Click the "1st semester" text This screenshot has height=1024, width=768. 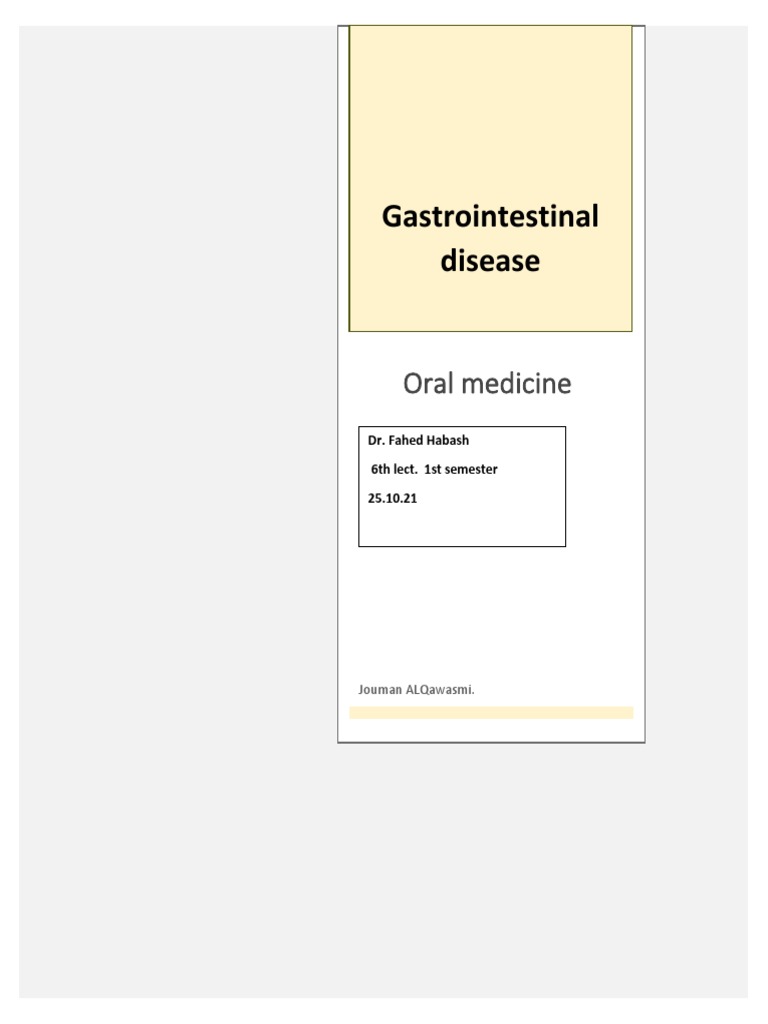[x=461, y=469]
